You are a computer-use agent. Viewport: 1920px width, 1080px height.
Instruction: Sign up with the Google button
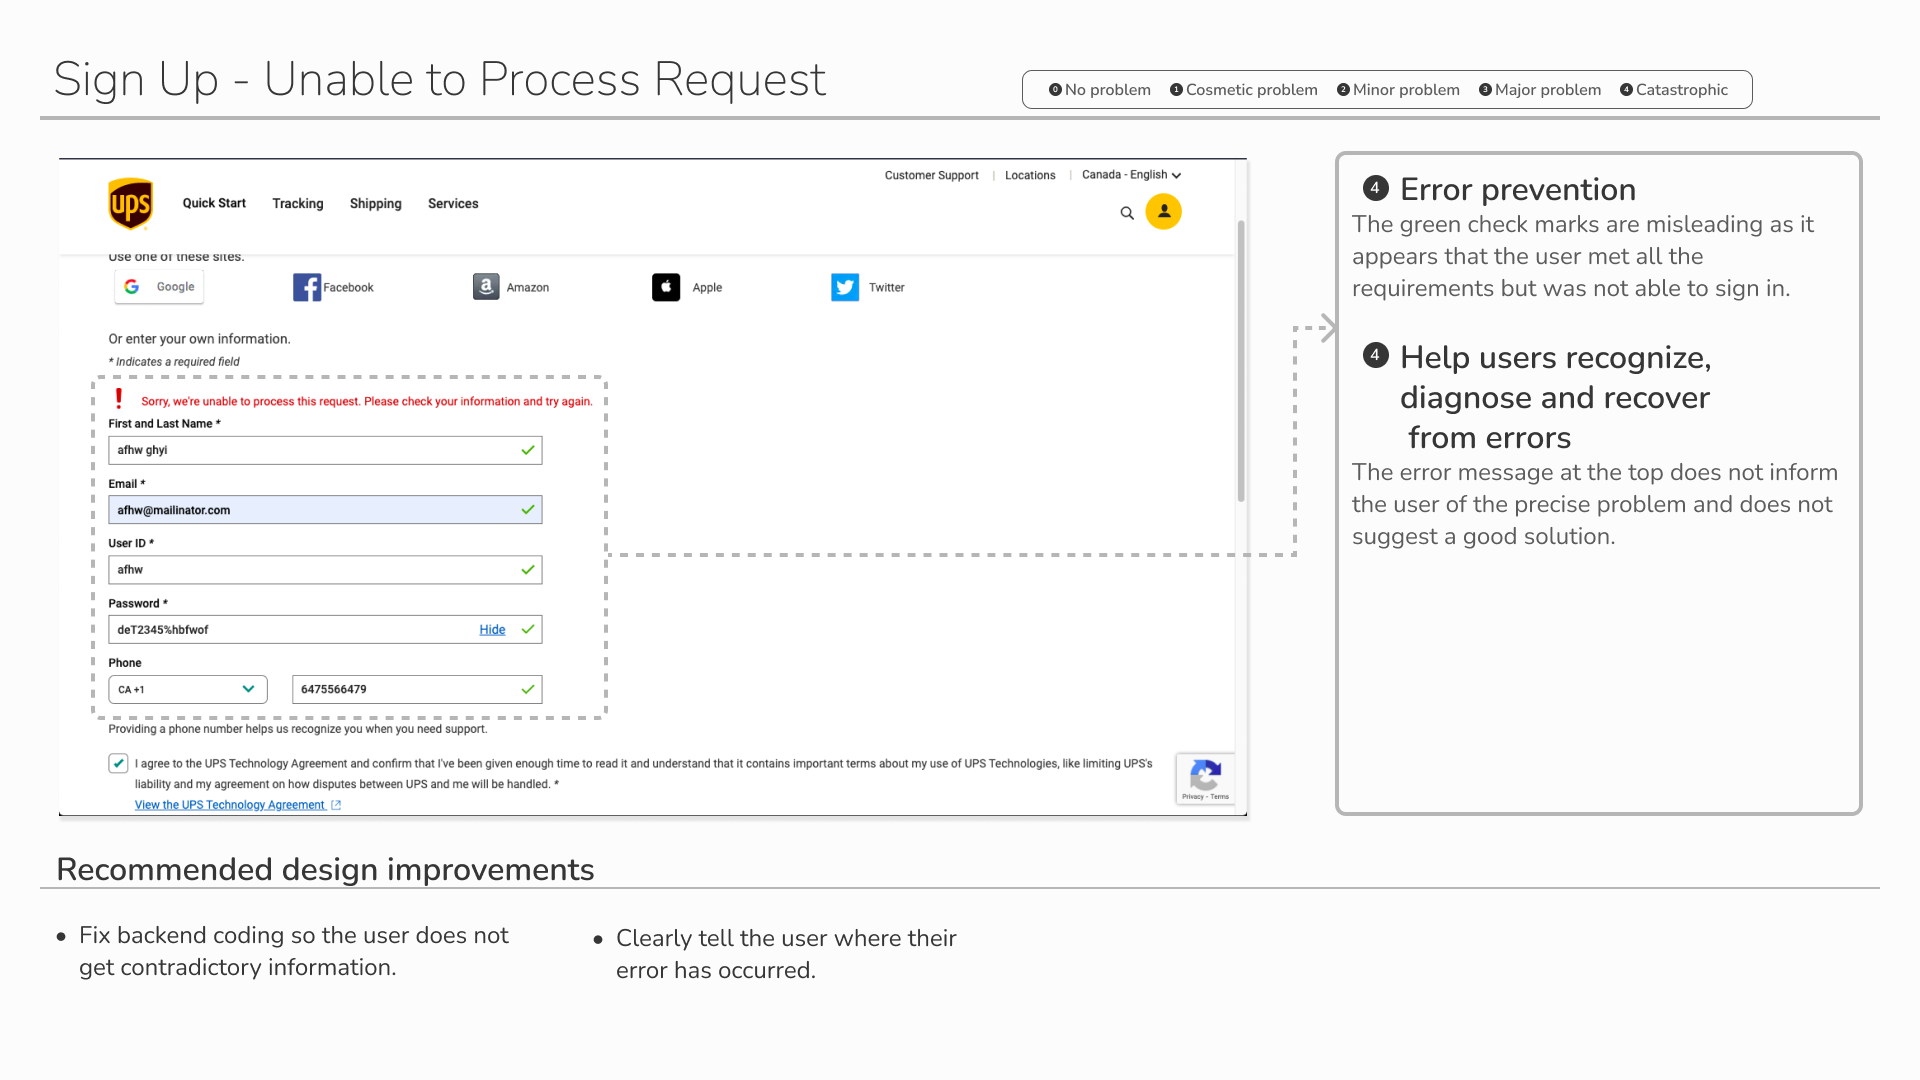[x=160, y=287]
